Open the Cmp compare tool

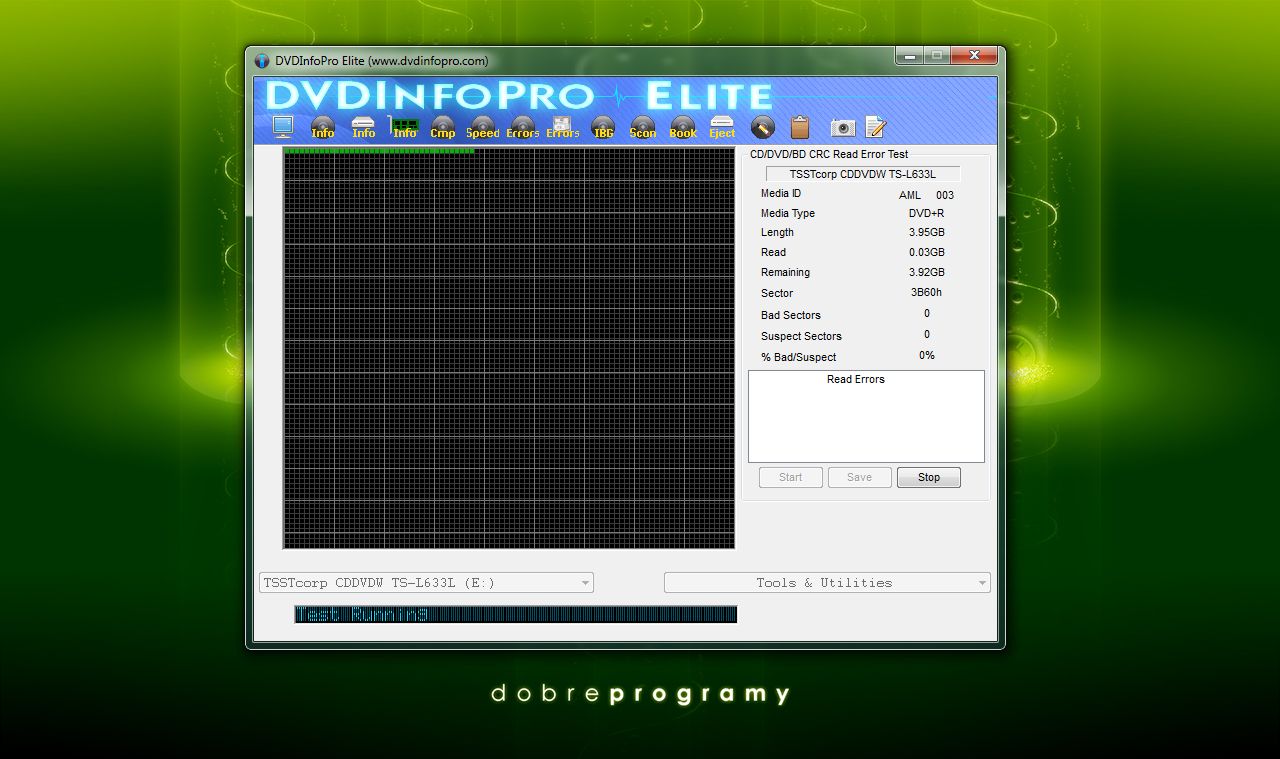click(443, 127)
